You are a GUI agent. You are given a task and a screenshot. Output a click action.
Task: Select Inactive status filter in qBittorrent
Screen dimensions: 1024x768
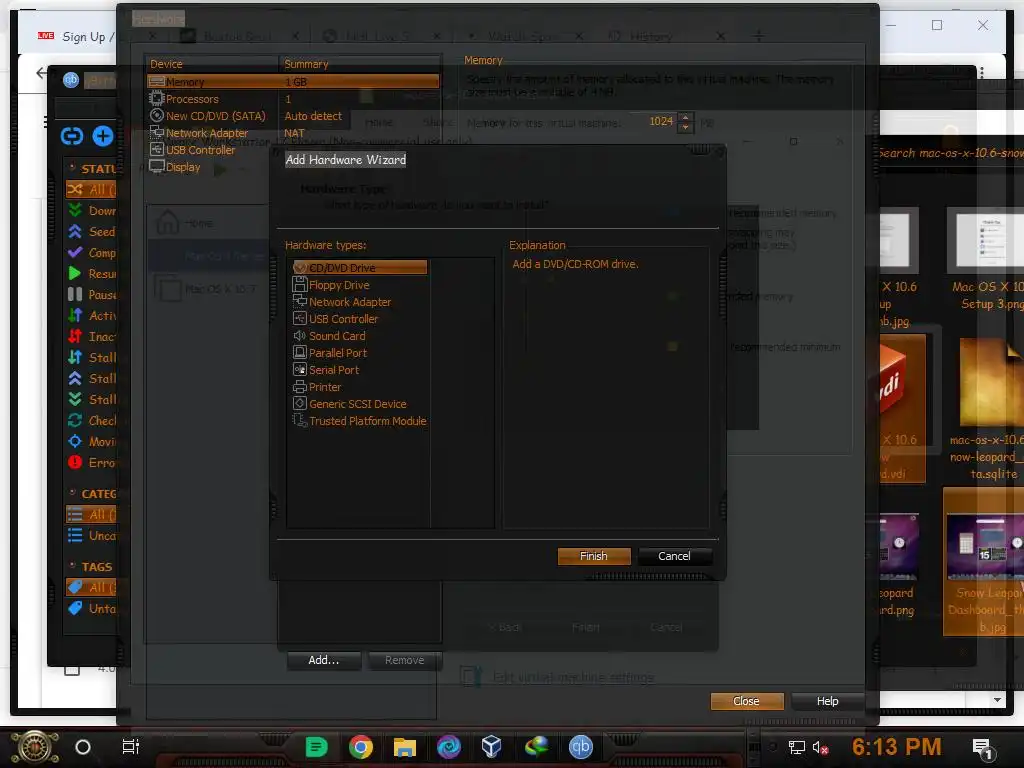tap(91, 336)
